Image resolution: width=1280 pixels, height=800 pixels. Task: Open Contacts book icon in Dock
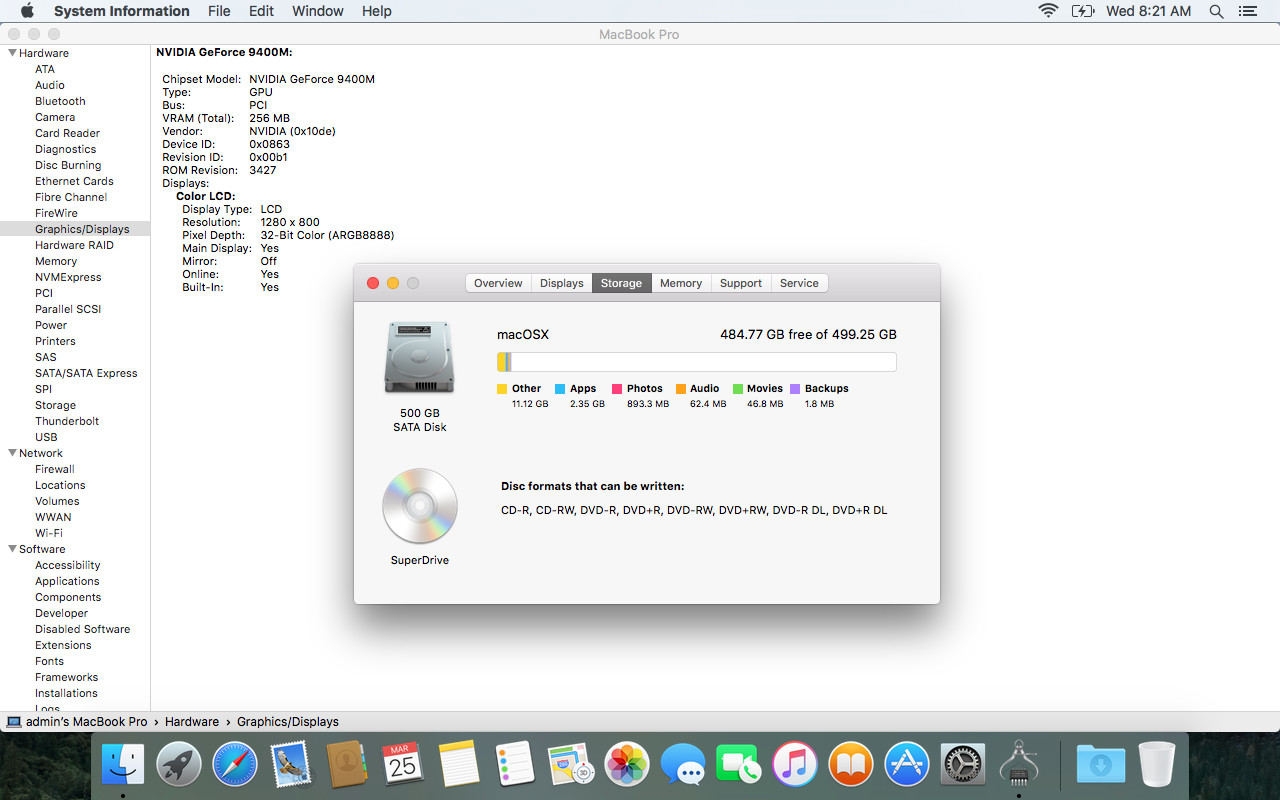(347, 765)
